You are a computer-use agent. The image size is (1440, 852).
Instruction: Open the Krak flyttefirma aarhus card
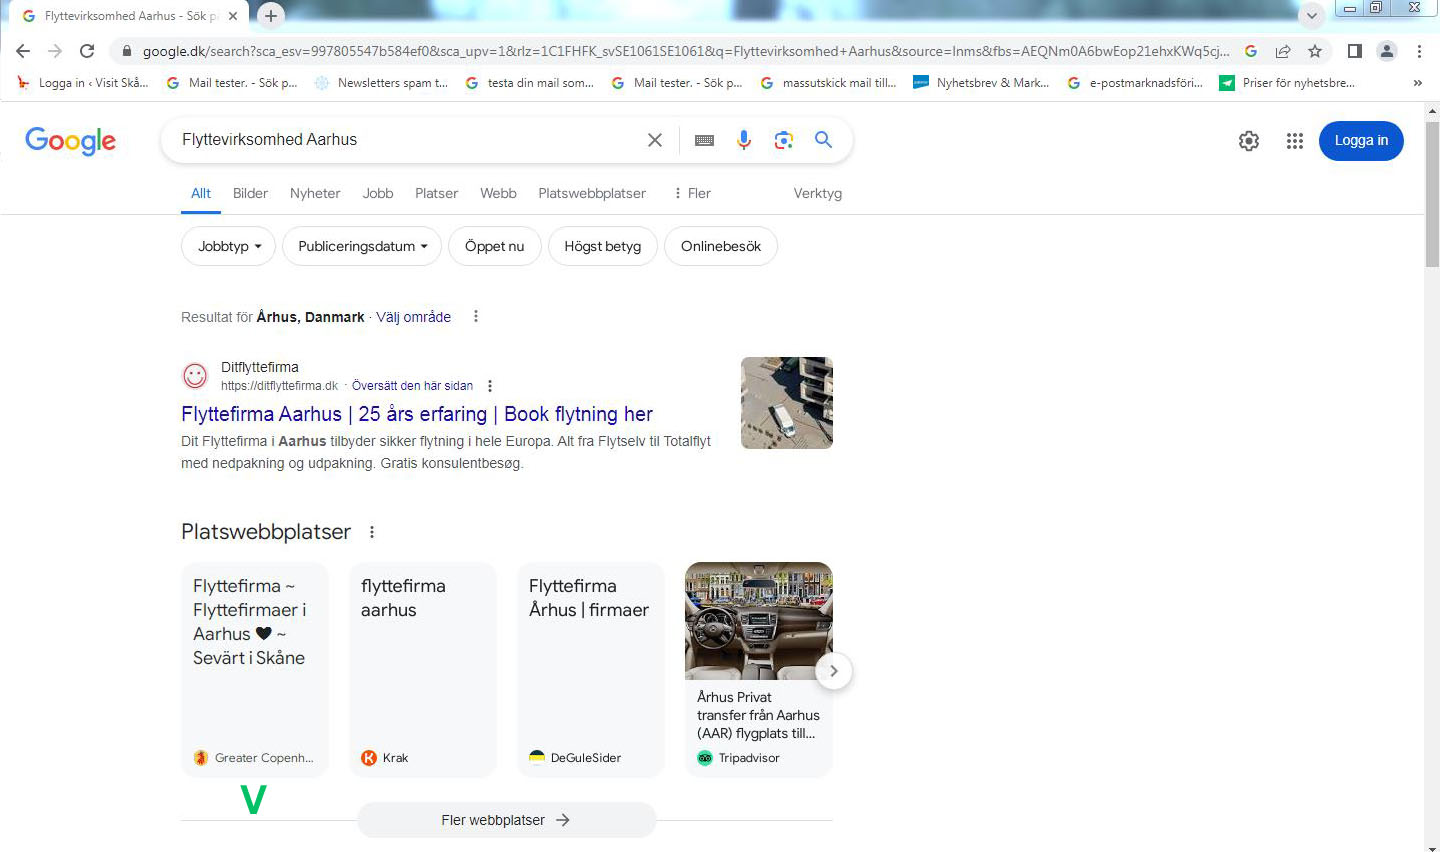423,670
